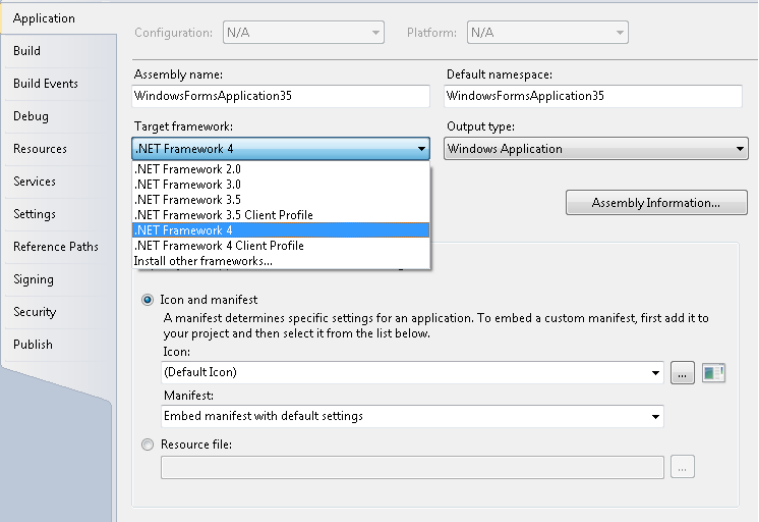
Task: Choose .NET Framework 3.5 Client Profile
Action: (223, 215)
